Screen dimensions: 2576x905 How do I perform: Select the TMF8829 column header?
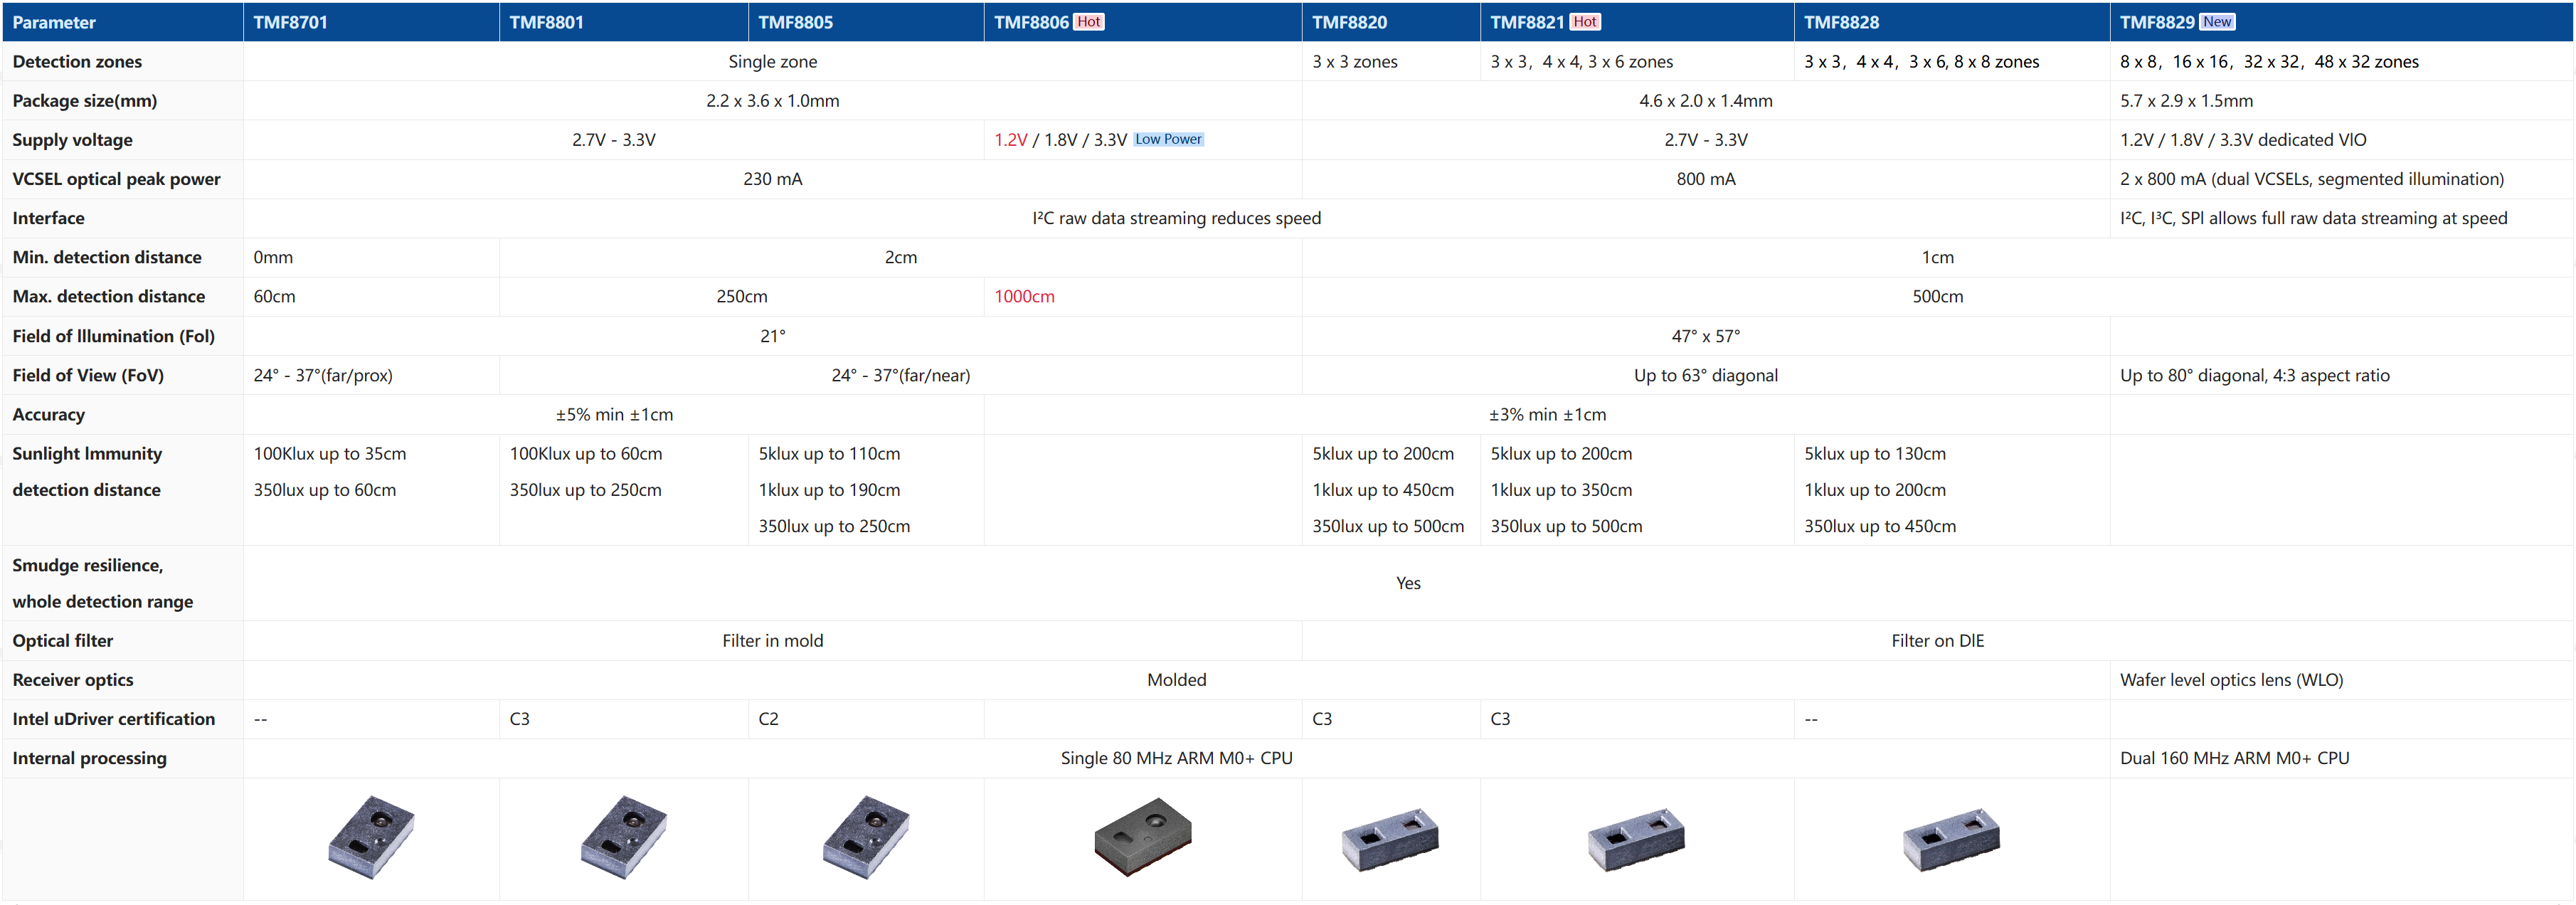pyautogui.click(x=2342, y=22)
